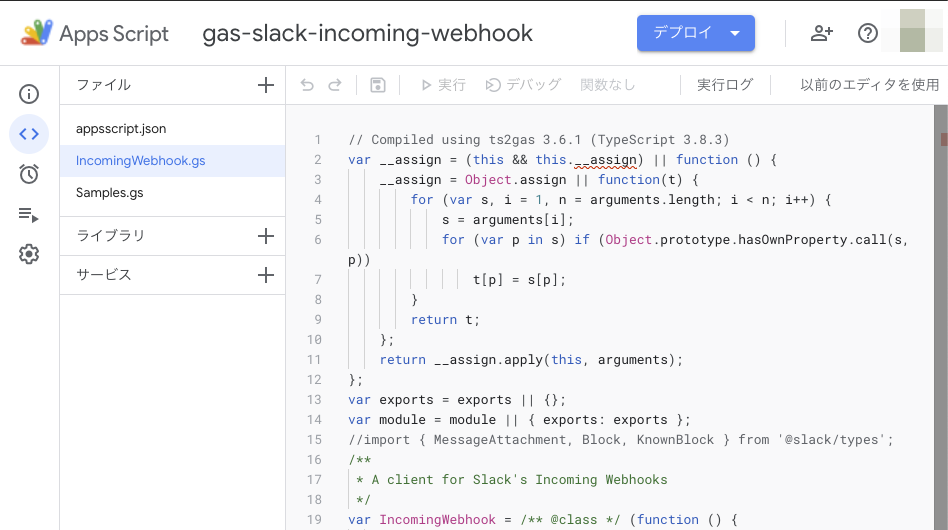The image size is (948, 530).
Task: Click the ts2gas compiled comment on line 1
Action: 539,140
